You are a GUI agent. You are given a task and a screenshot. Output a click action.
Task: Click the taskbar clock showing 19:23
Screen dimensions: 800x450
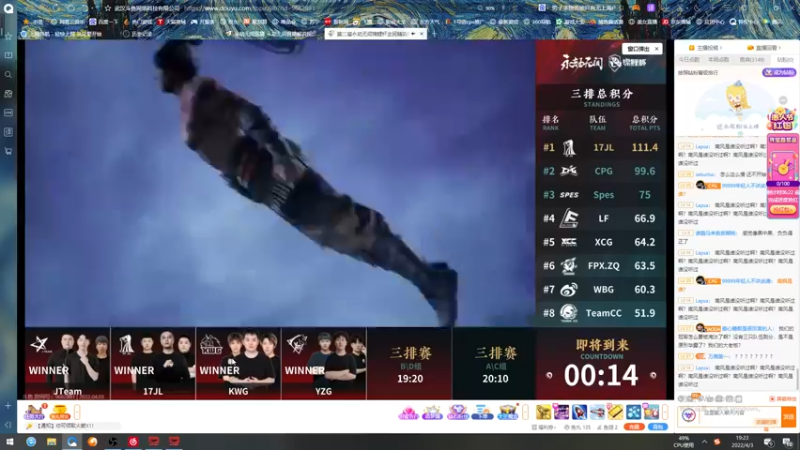click(x=742, y=442)
